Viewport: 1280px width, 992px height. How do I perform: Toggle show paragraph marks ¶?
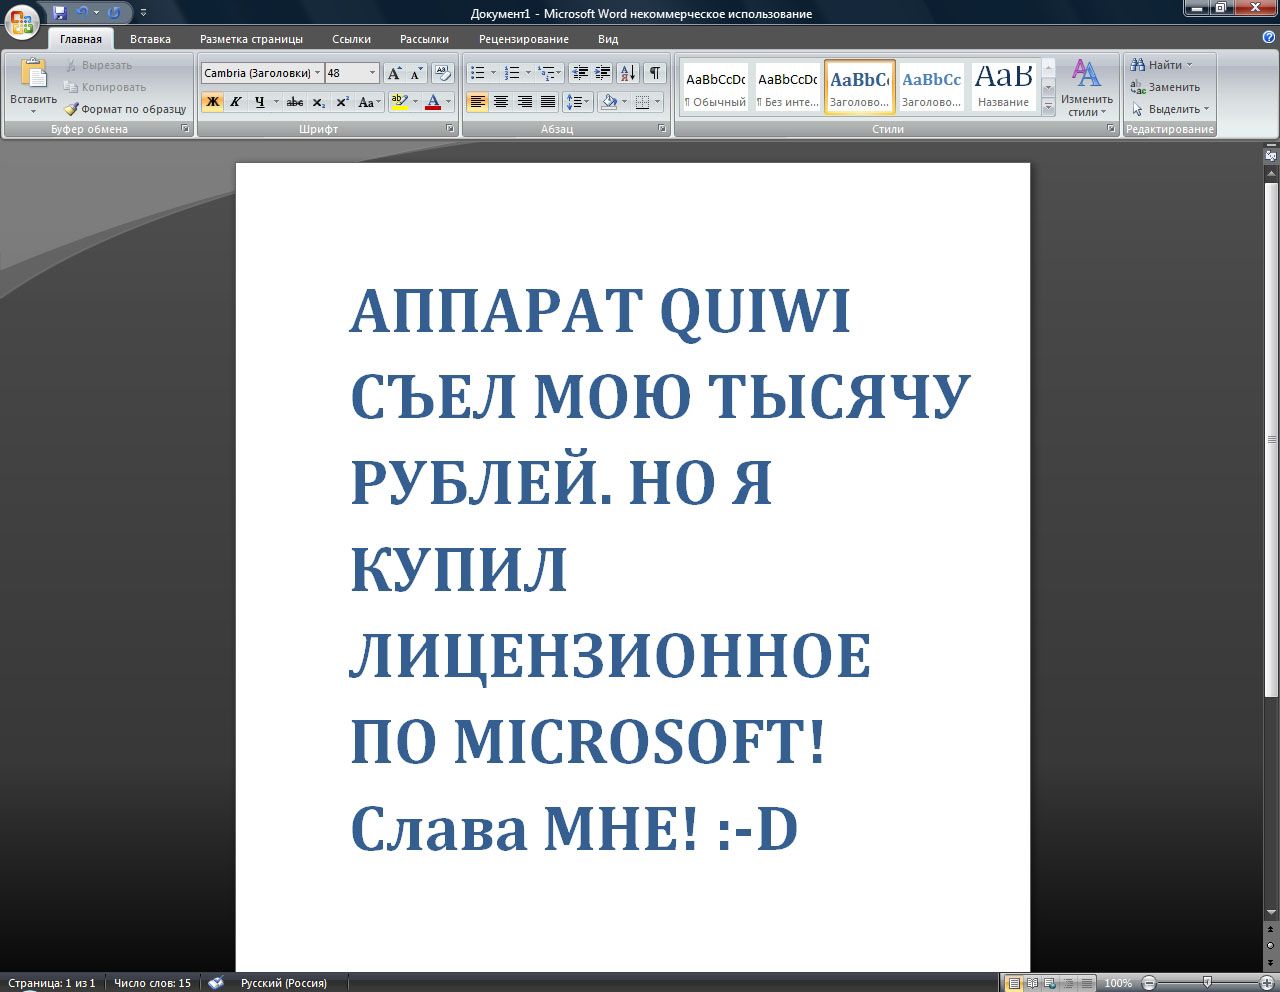(654, 73)
